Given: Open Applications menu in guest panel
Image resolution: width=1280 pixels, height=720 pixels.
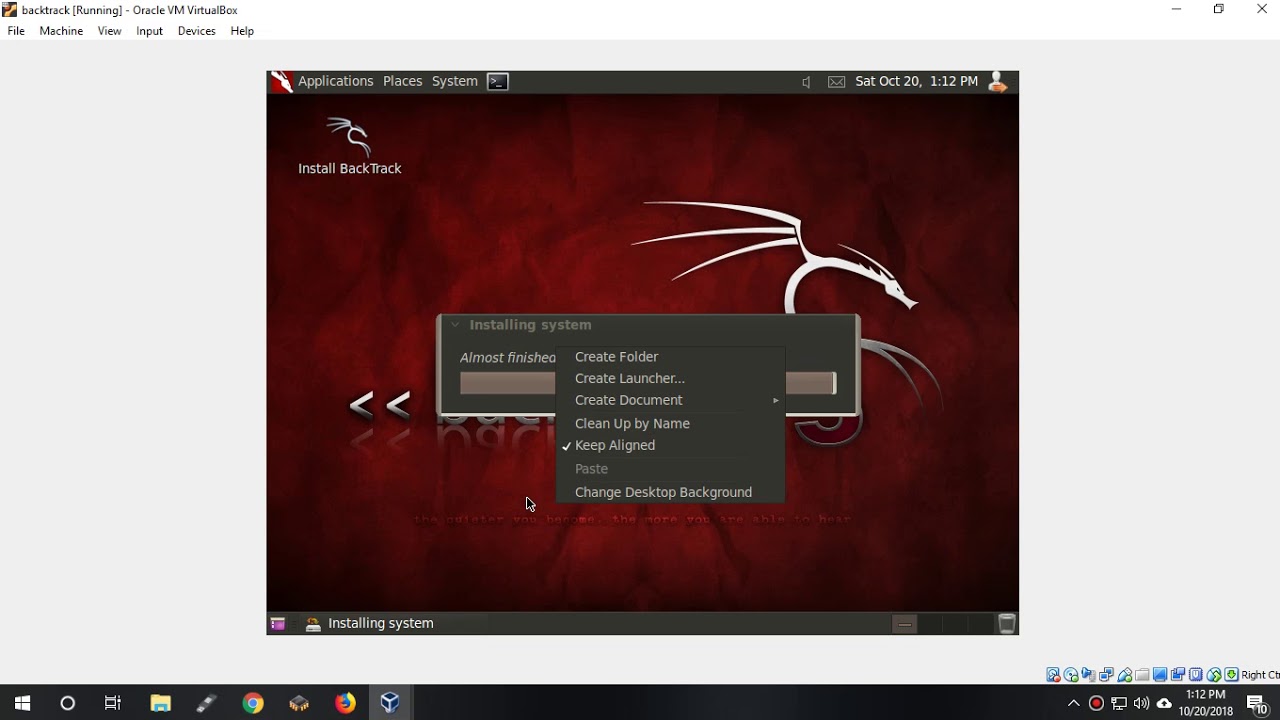Looking at the screenshot, I should [336, 82].
